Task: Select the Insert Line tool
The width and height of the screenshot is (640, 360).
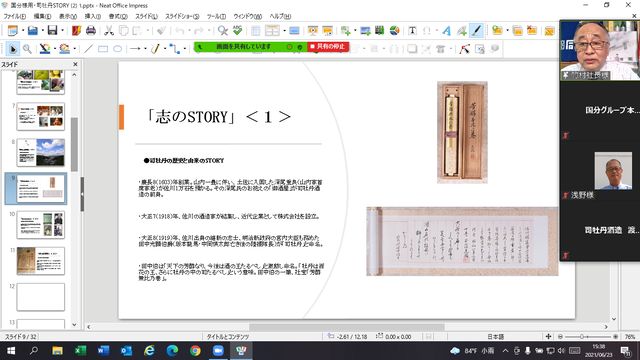Action: 88,49
